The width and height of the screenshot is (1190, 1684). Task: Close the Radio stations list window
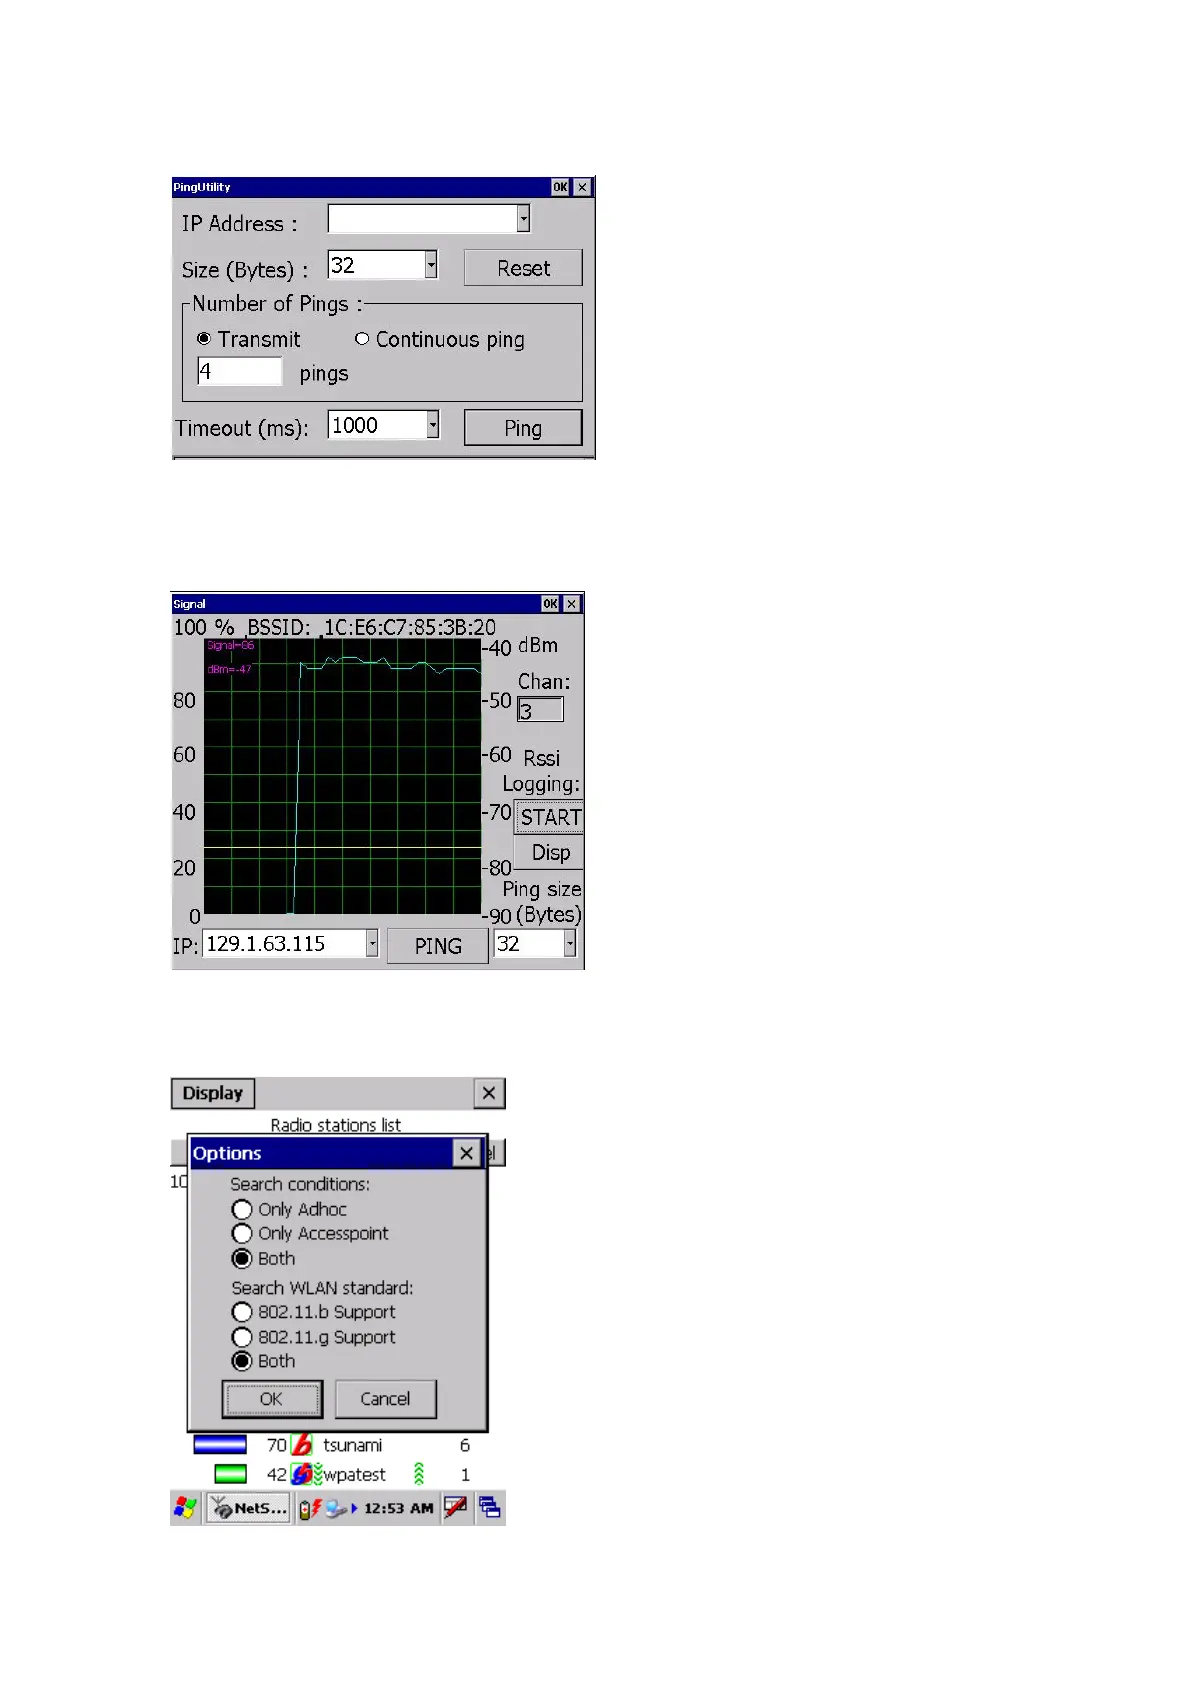pos(488,1093)
